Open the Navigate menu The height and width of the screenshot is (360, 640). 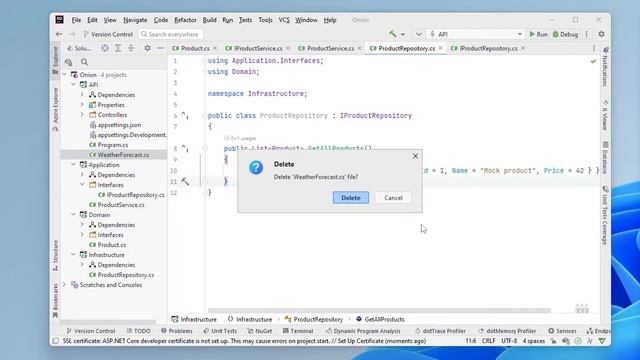click(x=135, y=20)
